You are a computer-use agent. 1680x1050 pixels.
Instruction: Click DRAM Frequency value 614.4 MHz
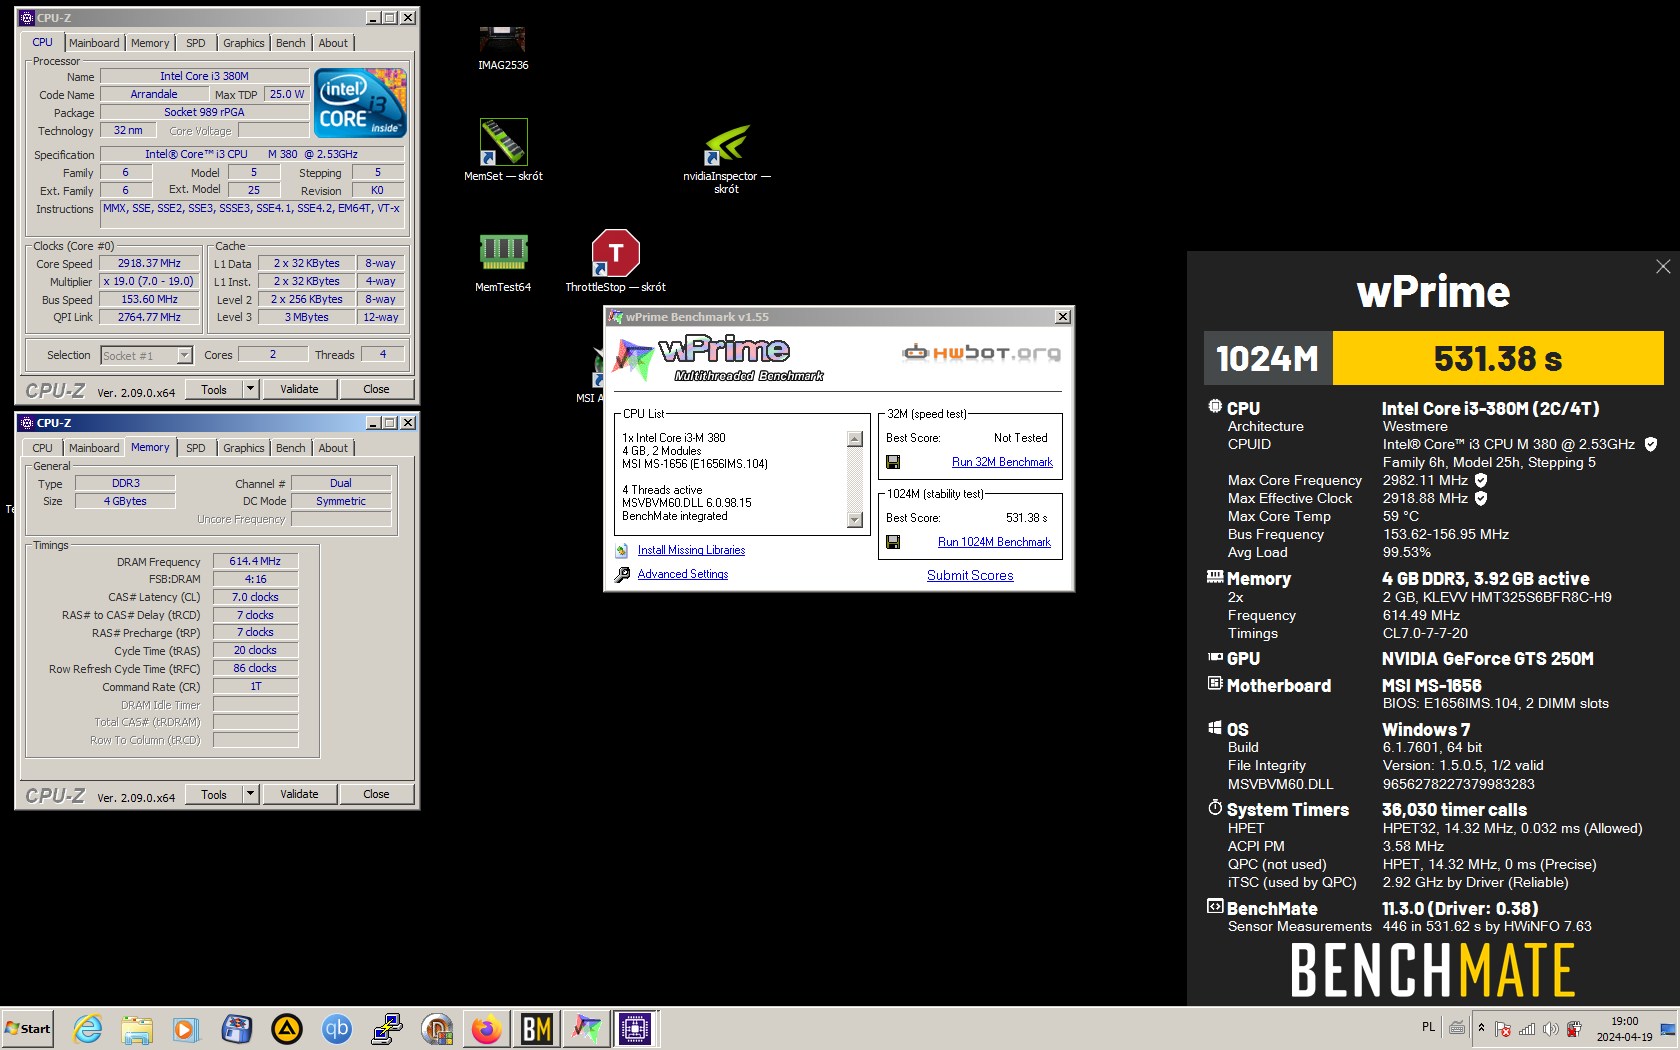click(255, 561)
